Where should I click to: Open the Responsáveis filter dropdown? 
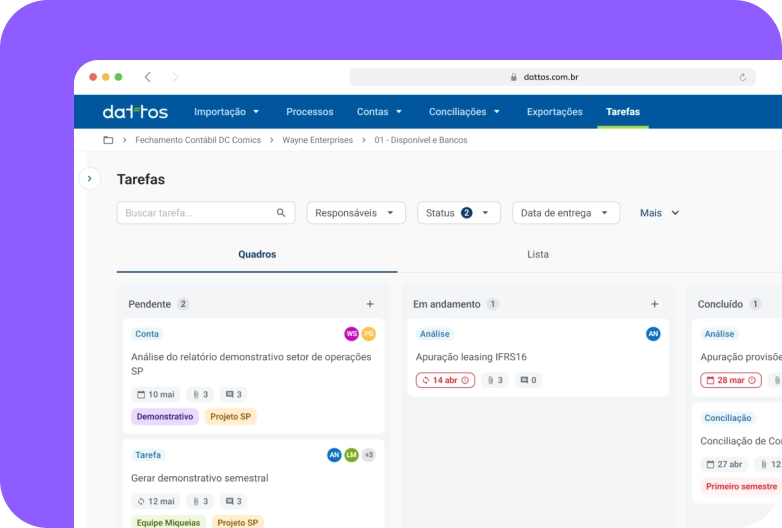[x=356, y=213]
